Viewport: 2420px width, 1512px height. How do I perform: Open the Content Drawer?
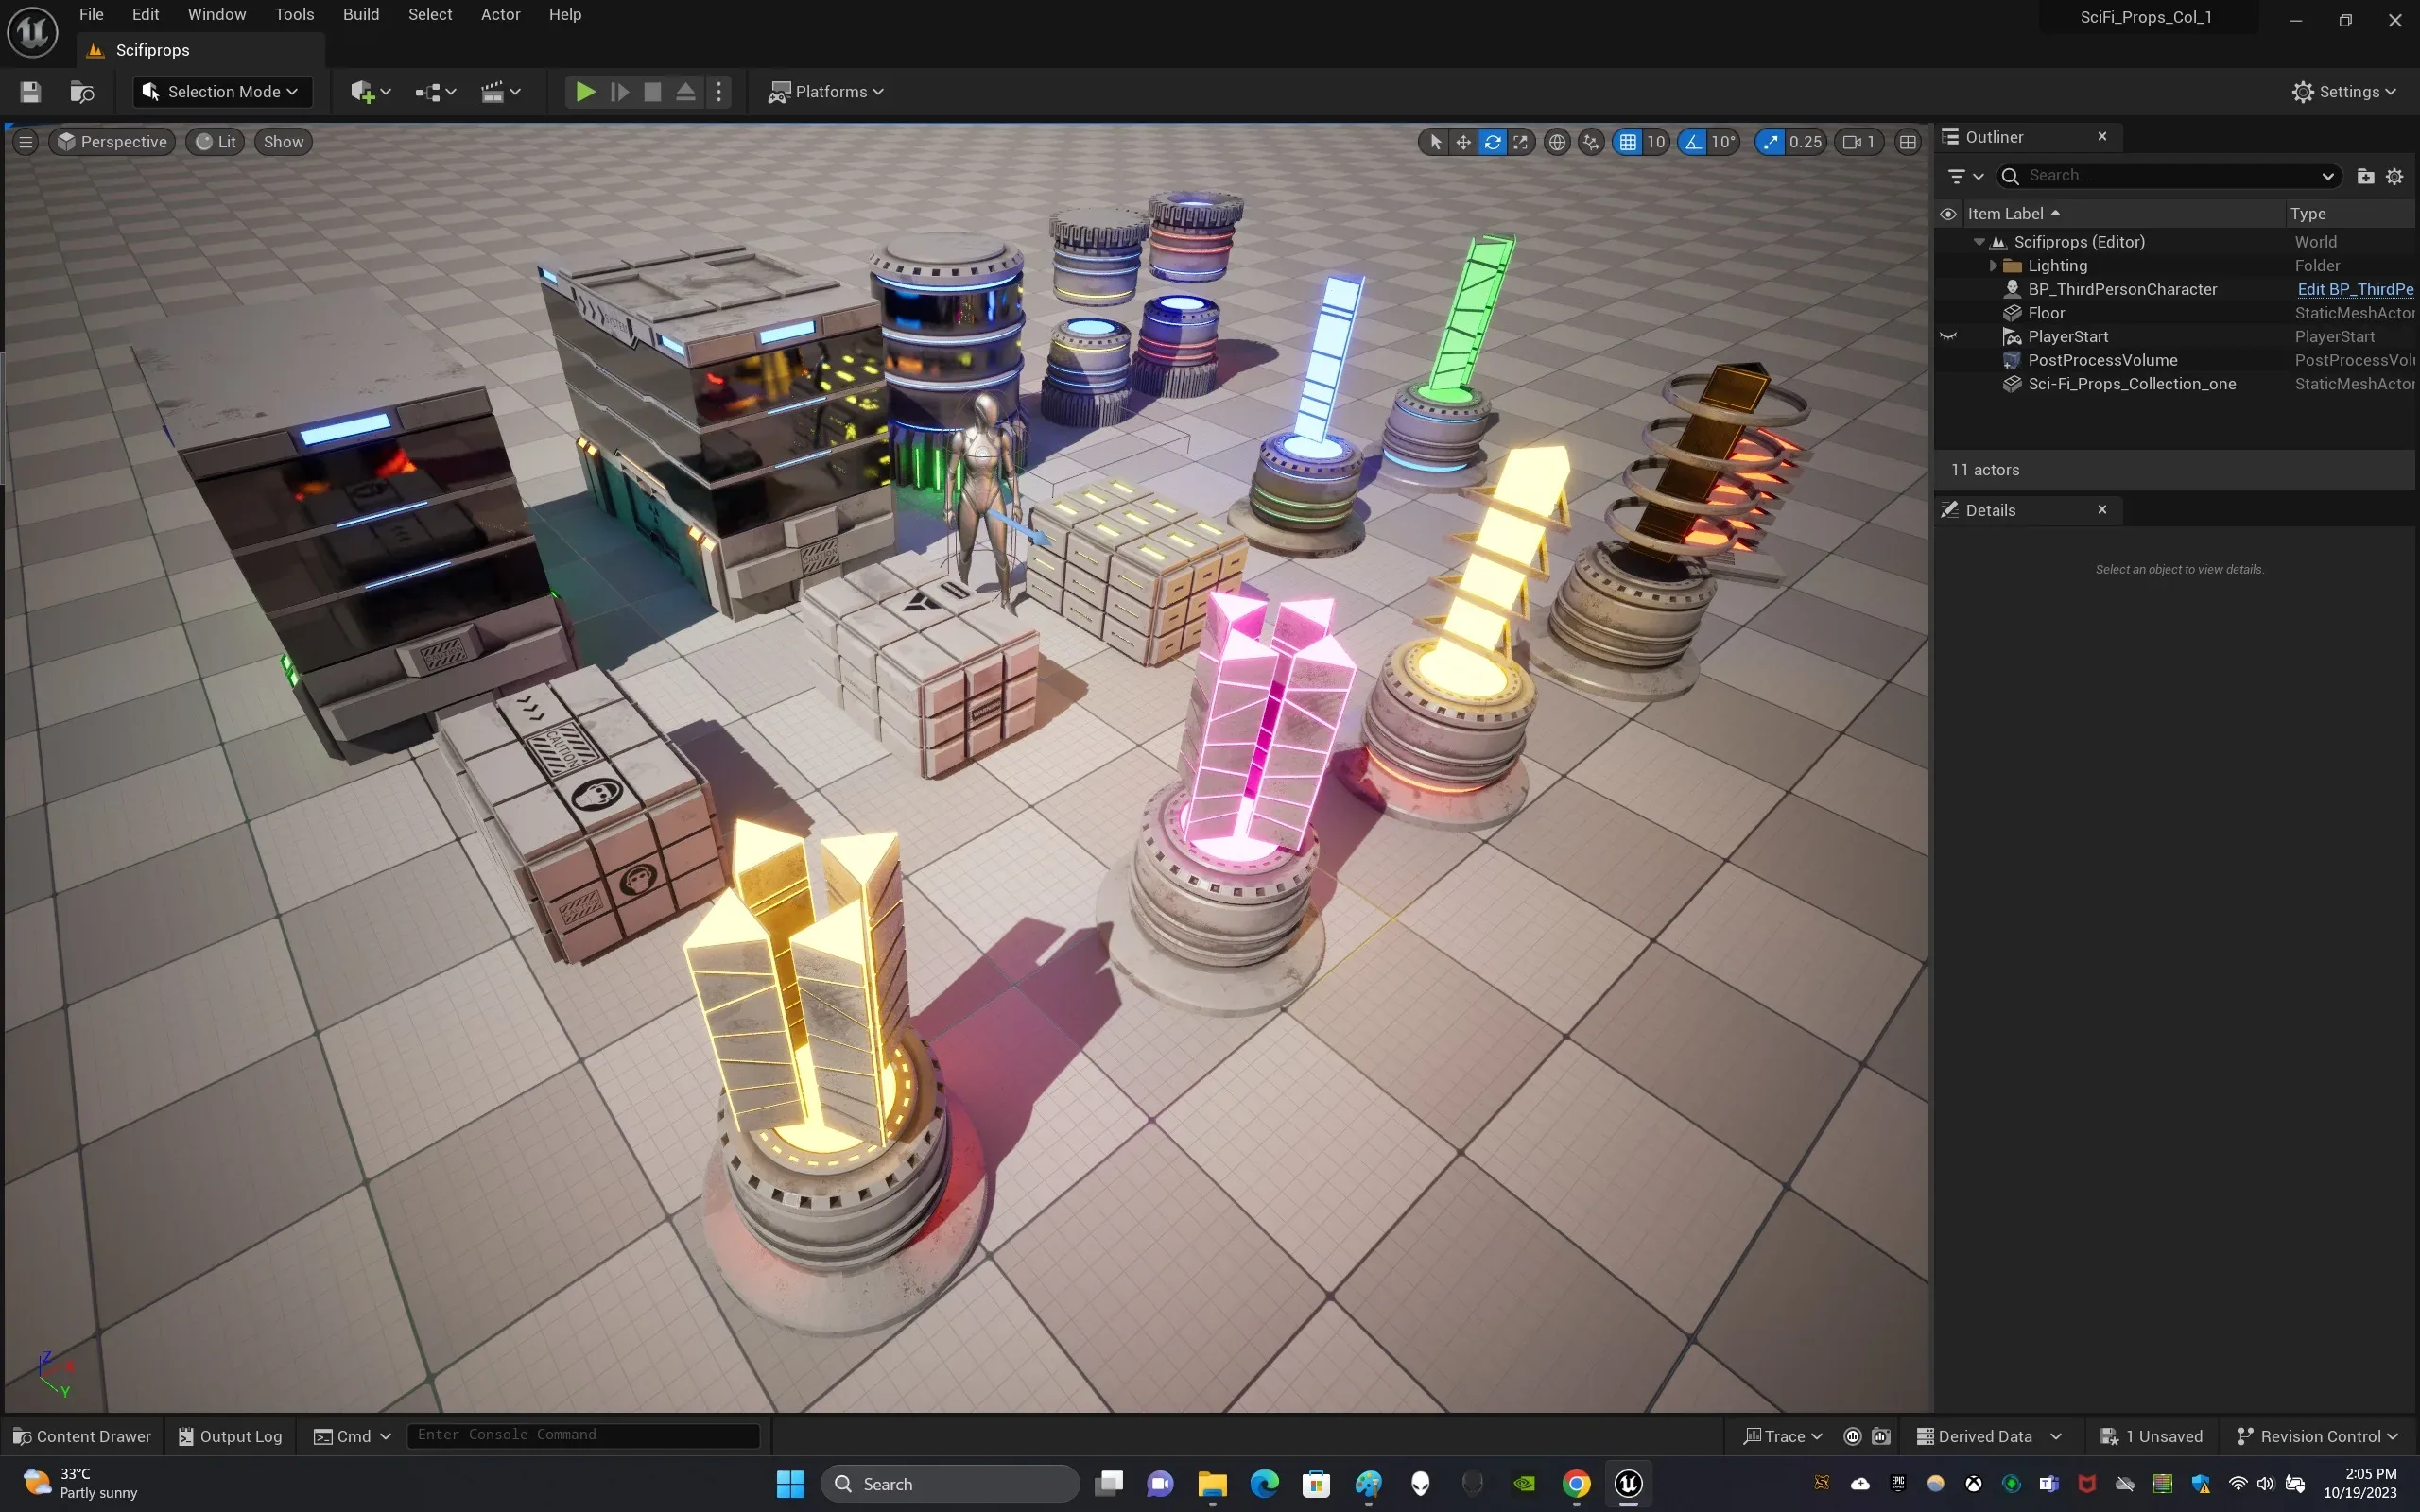82,1436
